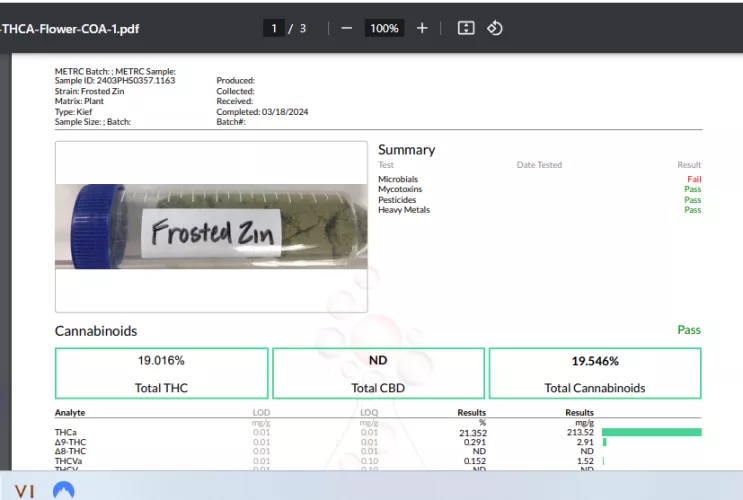This screenshot has height=500, width=743.
Task: Select the Total Cannabinoids 19.546% box
Action: tap(595, 373)
